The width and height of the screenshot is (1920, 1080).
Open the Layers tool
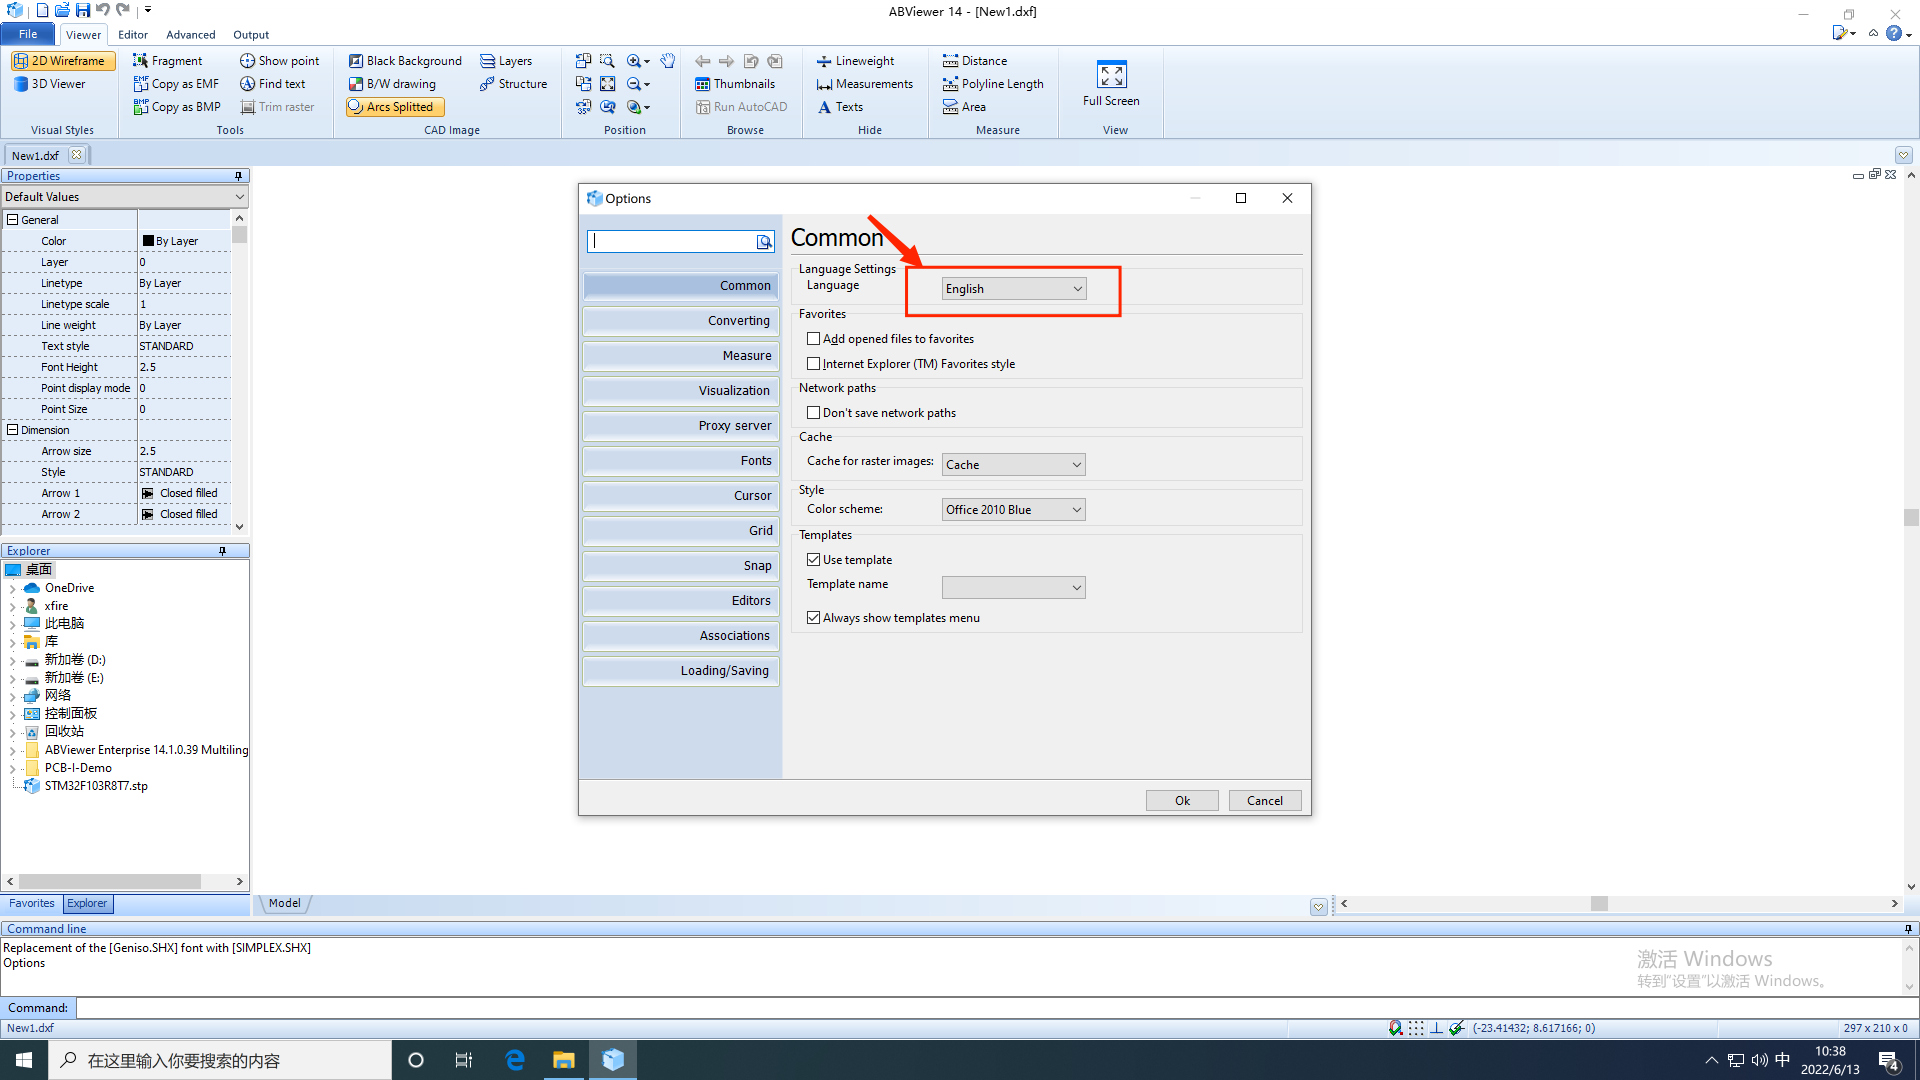coord(508,60)
